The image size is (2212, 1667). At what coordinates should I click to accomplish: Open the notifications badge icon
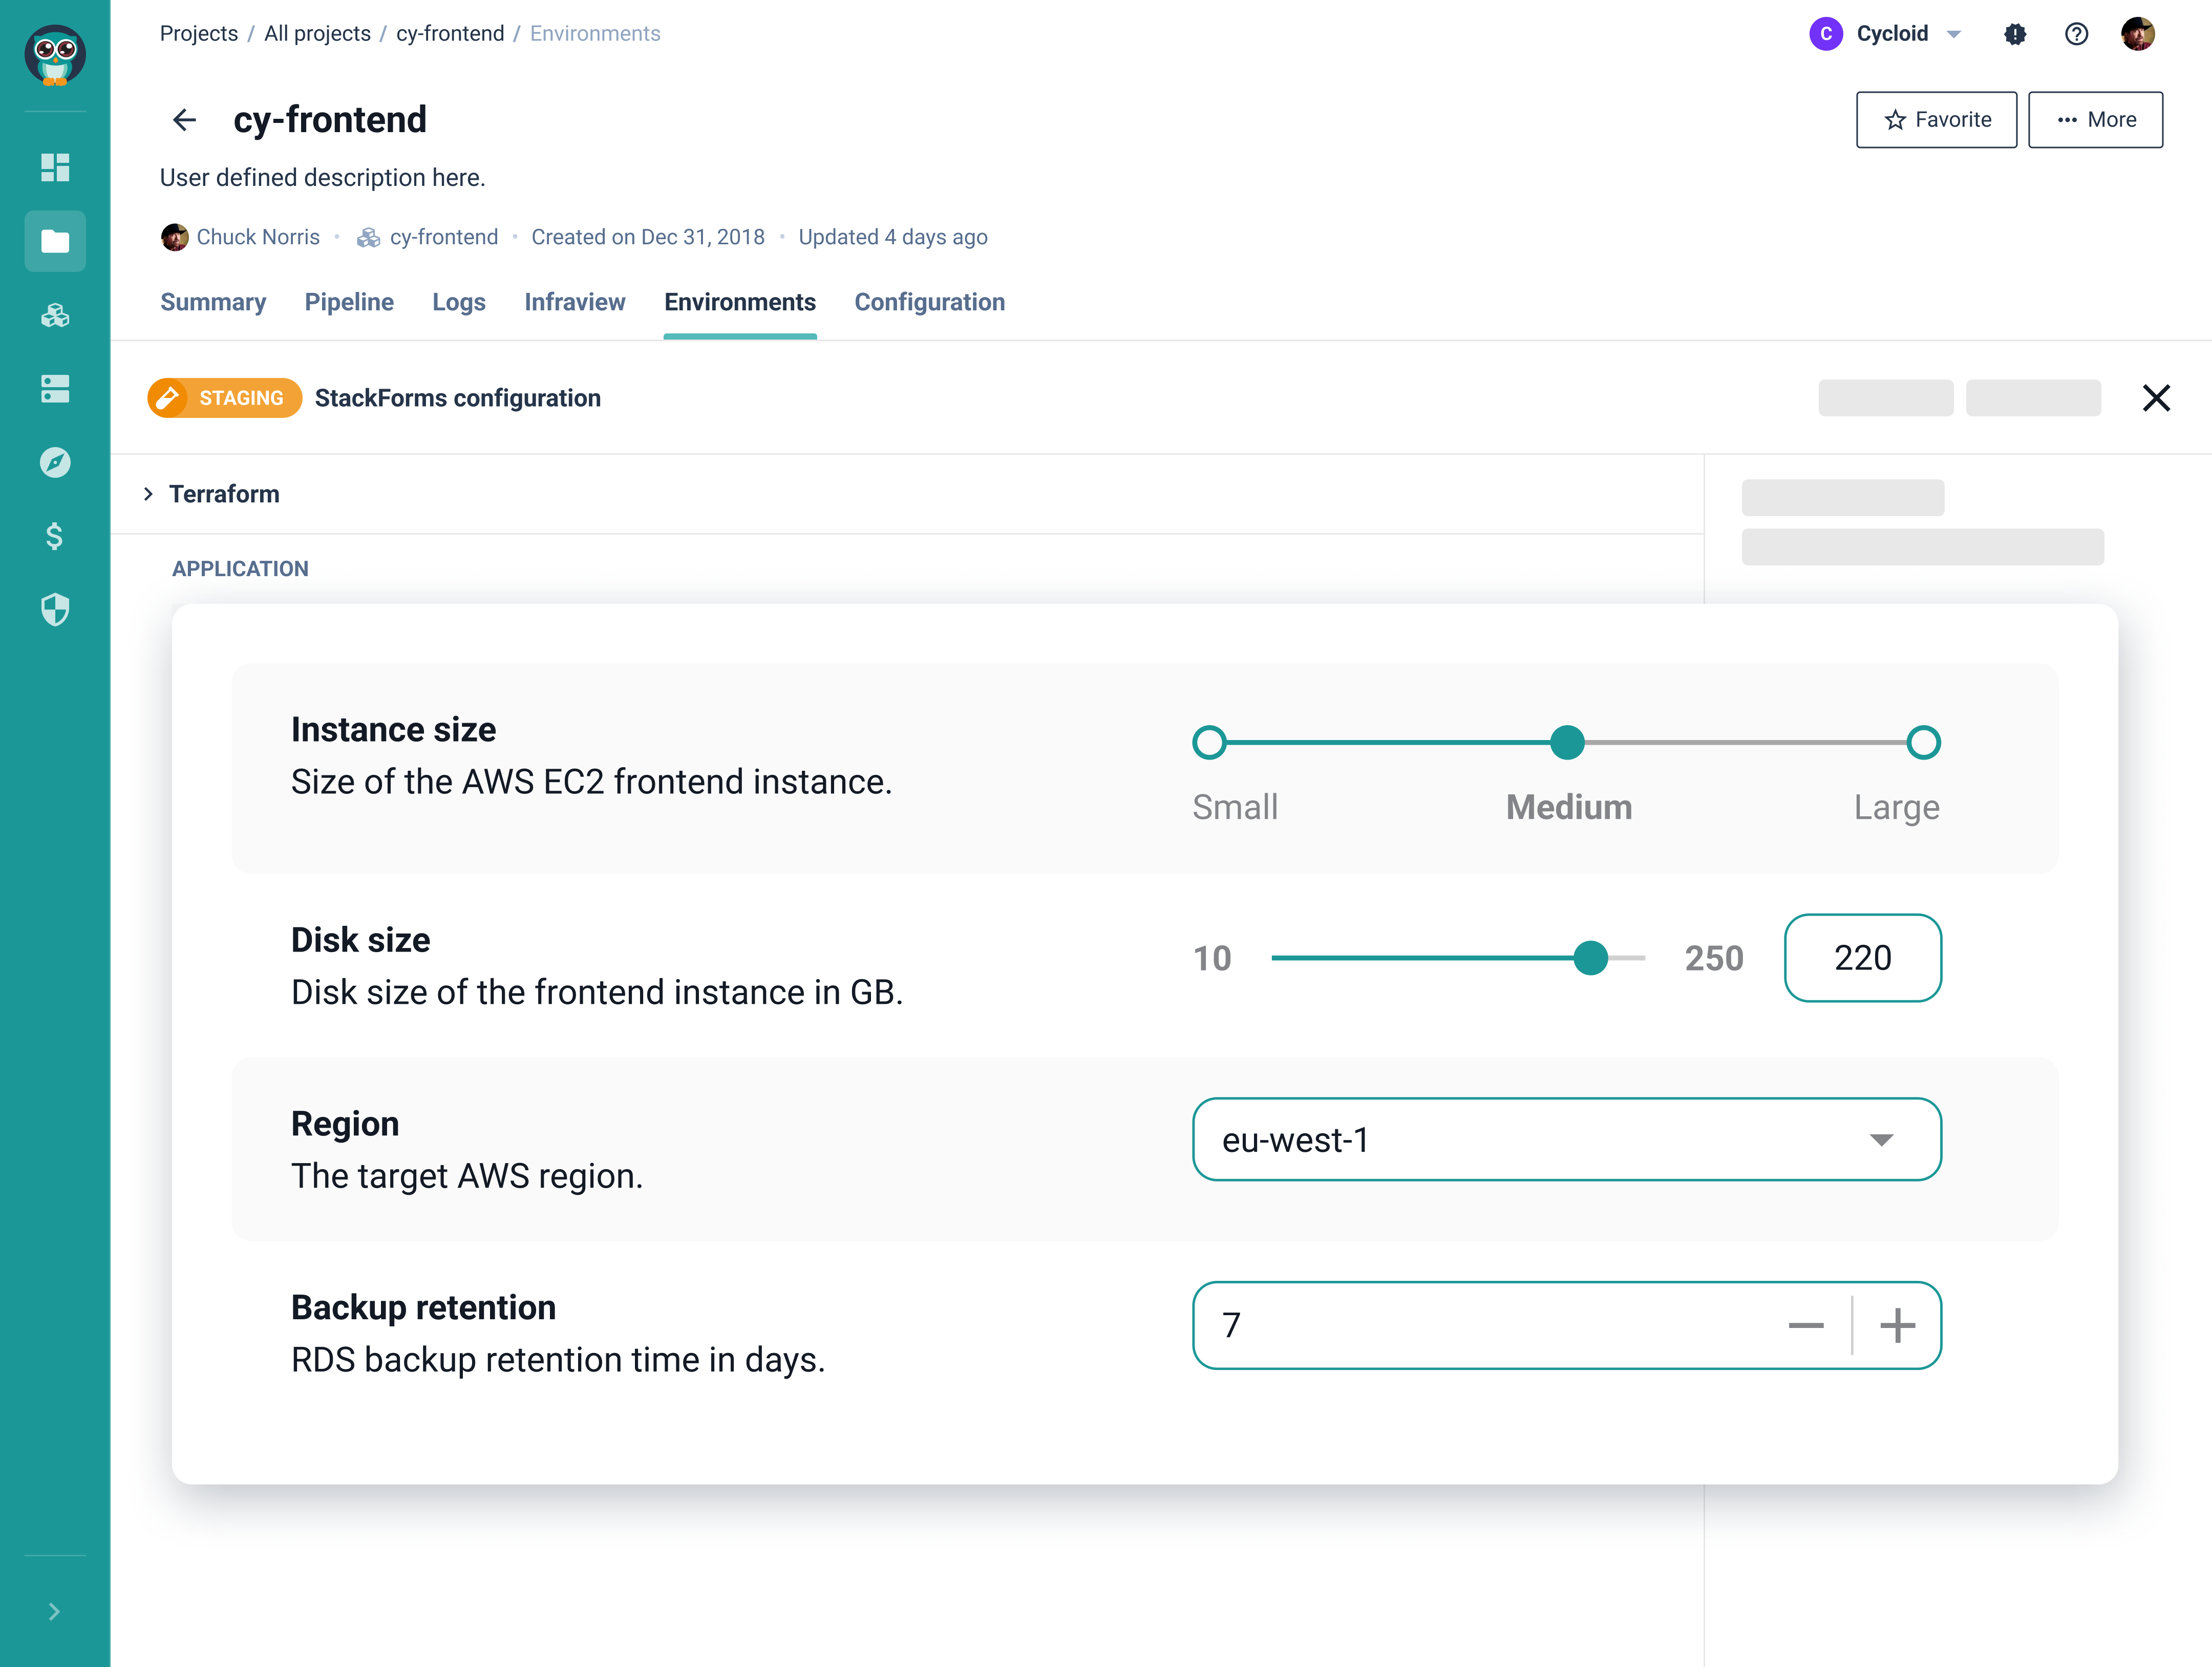pos(2015,33)
